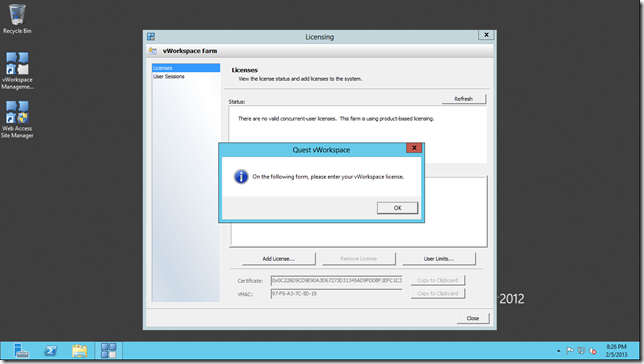Copy the VMAC to clipboard

click(438, 293)
